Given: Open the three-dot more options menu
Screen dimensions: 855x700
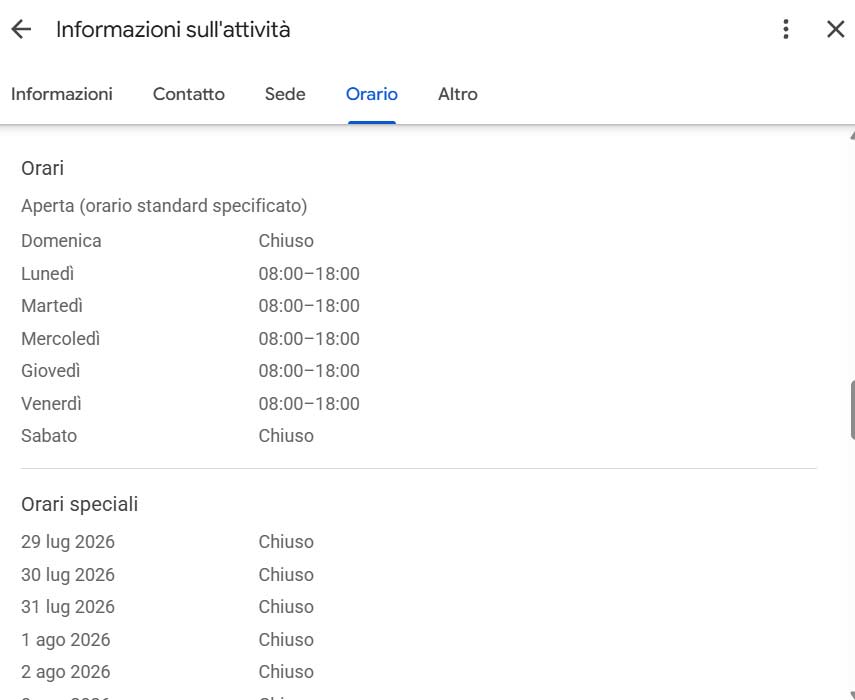Looking at the screenshot, I should point(786,29).
